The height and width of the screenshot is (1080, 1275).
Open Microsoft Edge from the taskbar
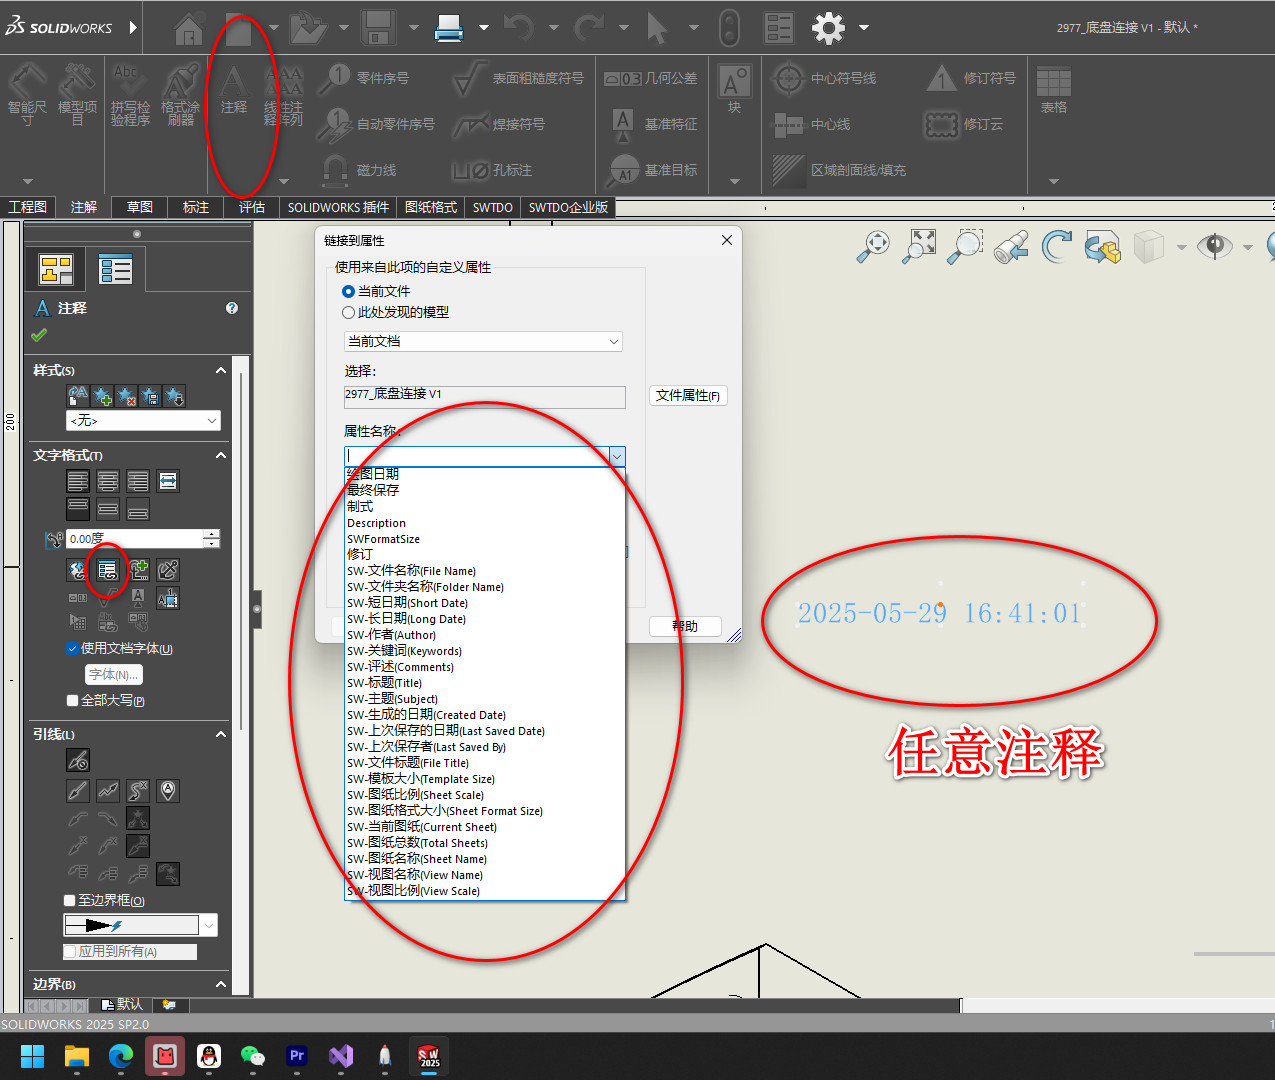tap(121, 1056)
